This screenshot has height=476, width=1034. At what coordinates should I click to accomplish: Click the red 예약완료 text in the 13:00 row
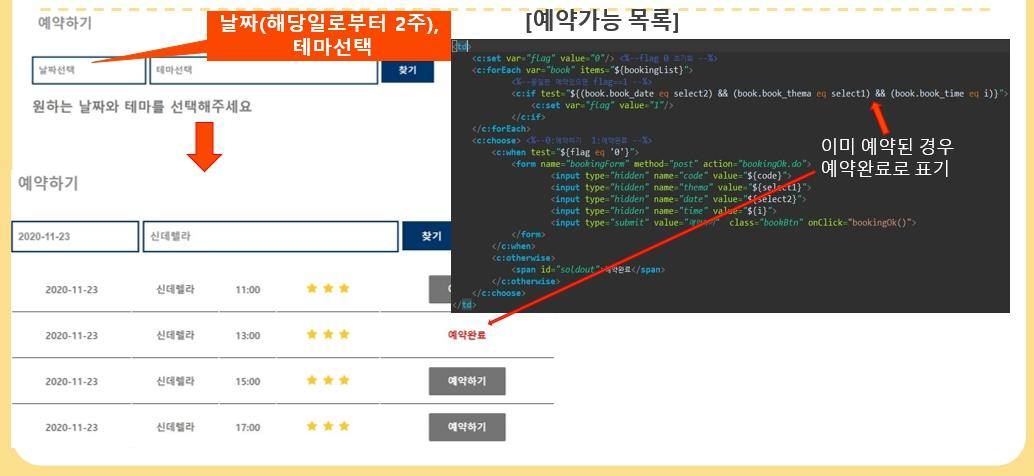click(x=467, y=335)
